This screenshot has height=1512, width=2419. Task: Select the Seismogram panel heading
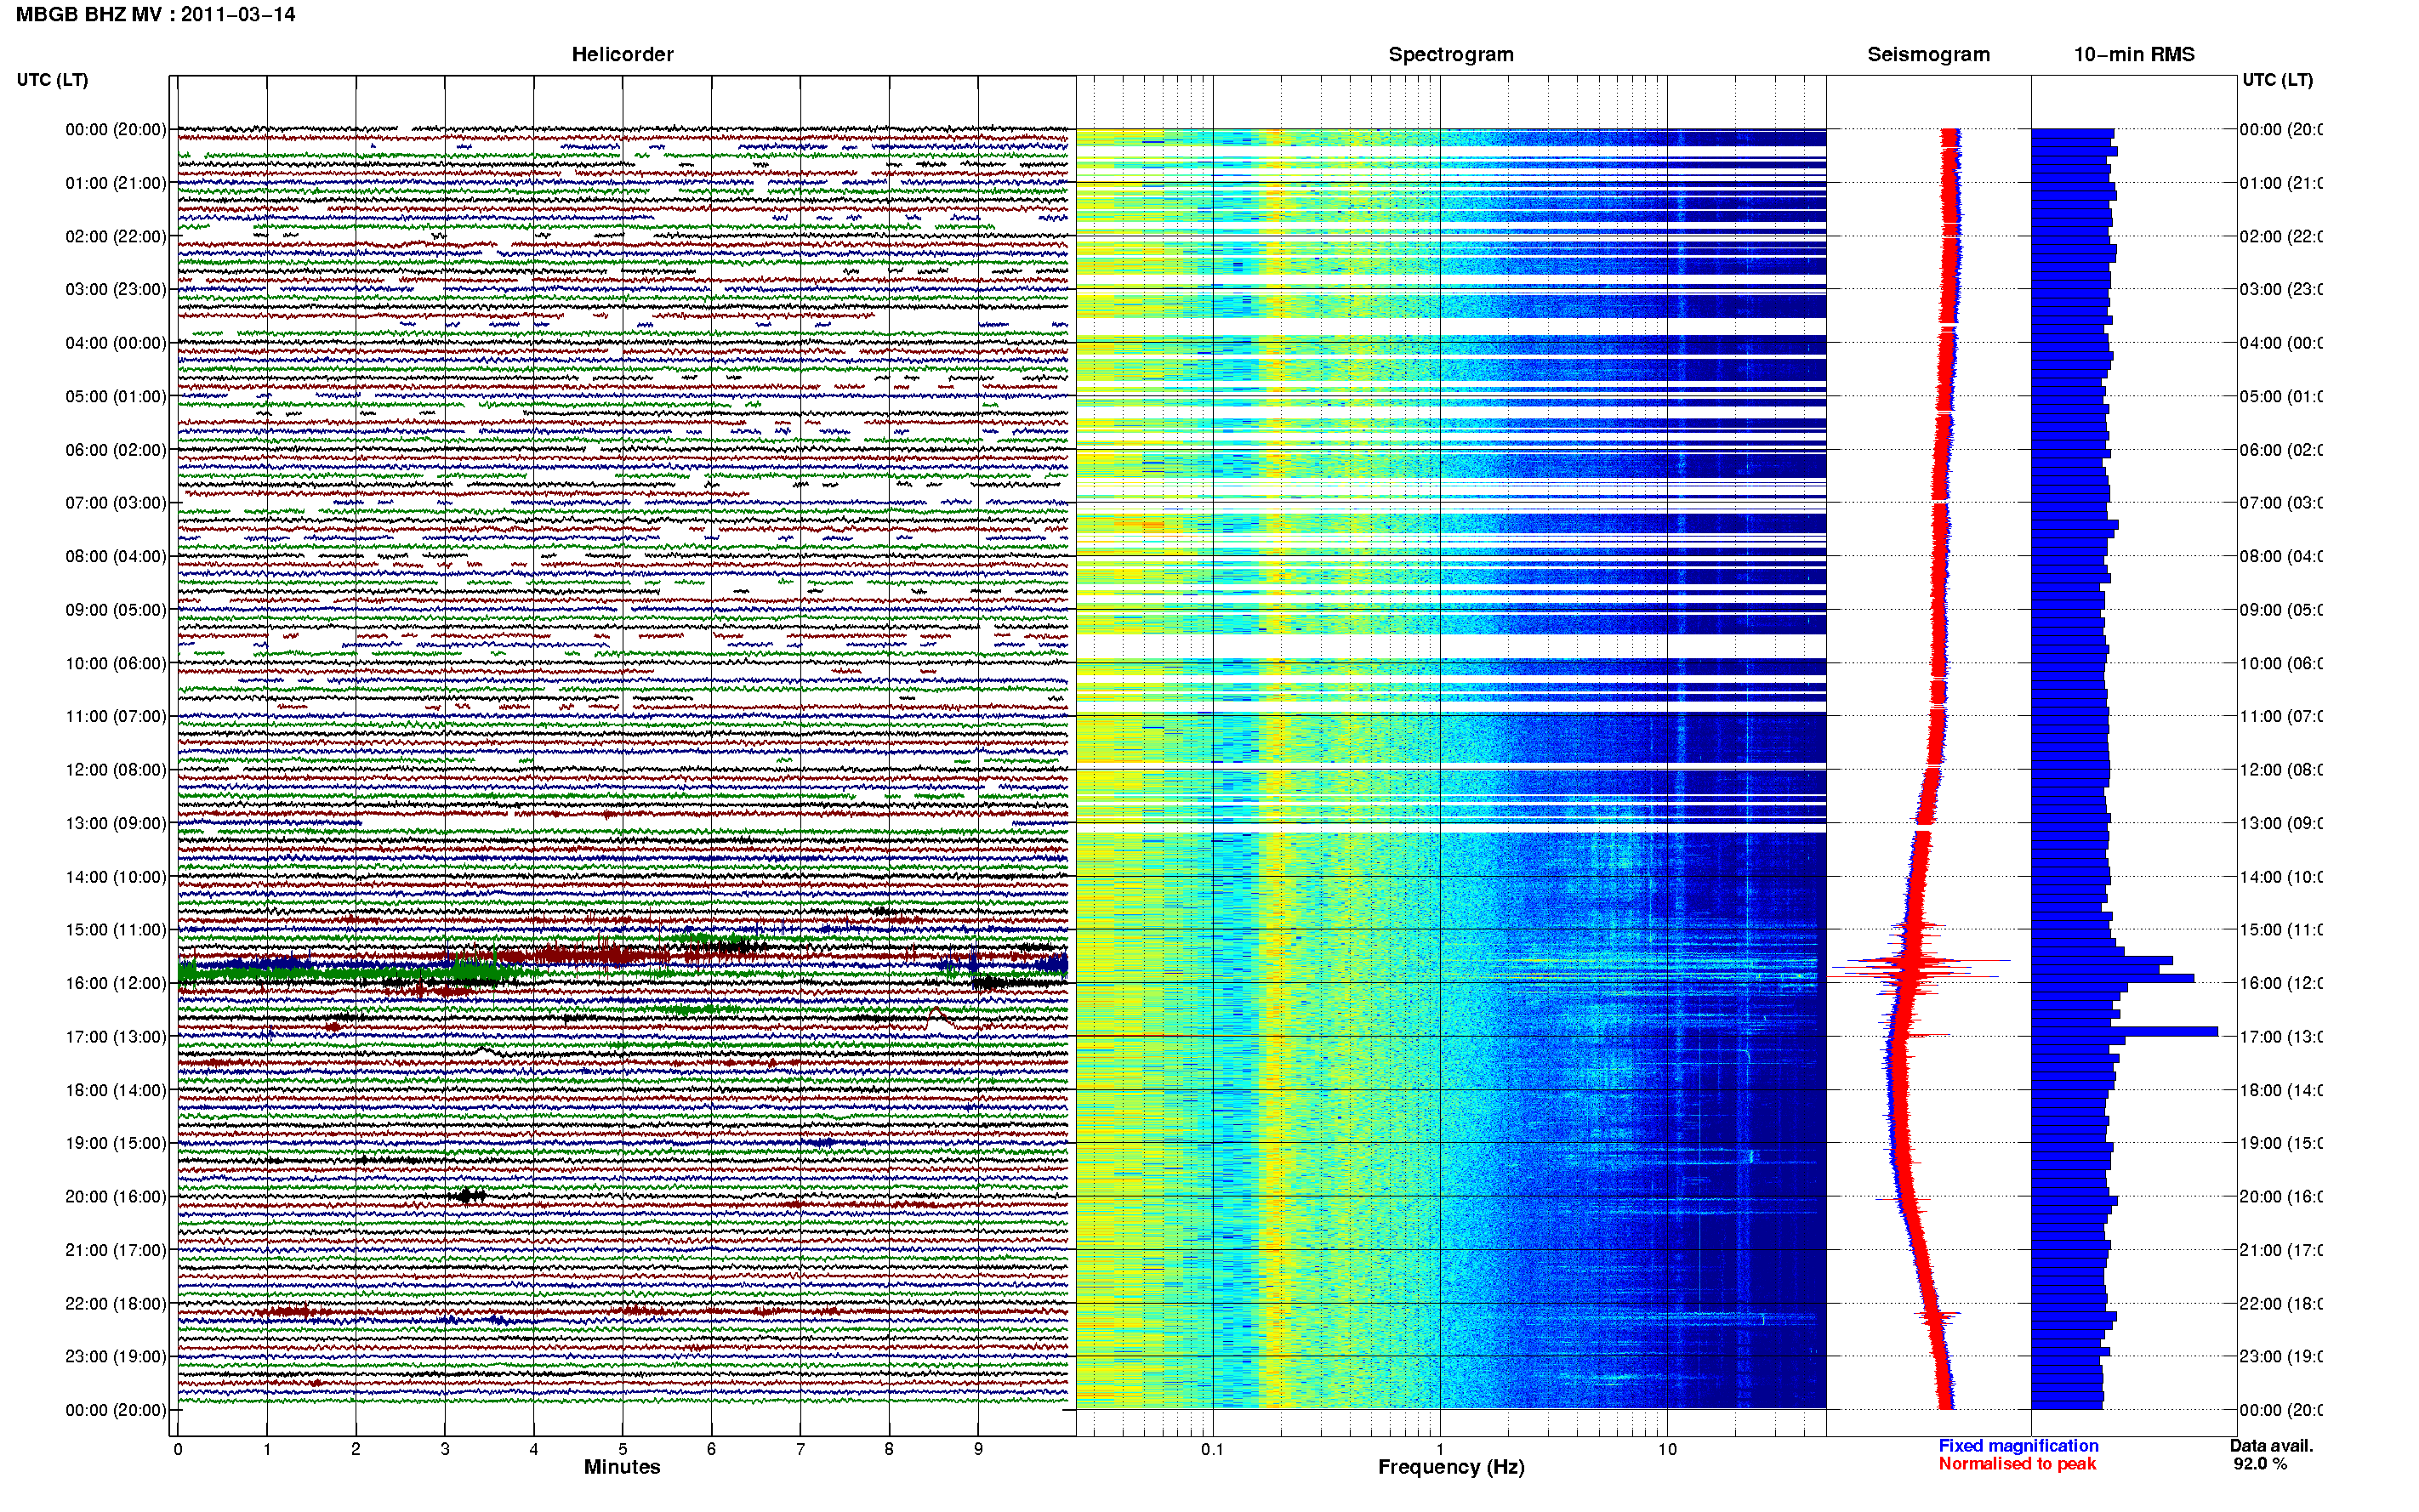pos(1928,54)
